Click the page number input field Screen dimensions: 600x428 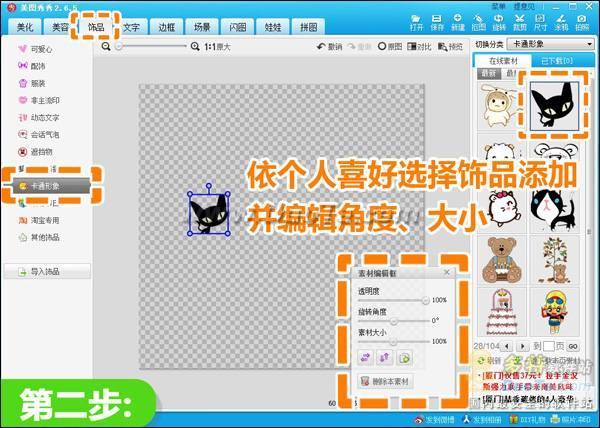tap(548, 347)
